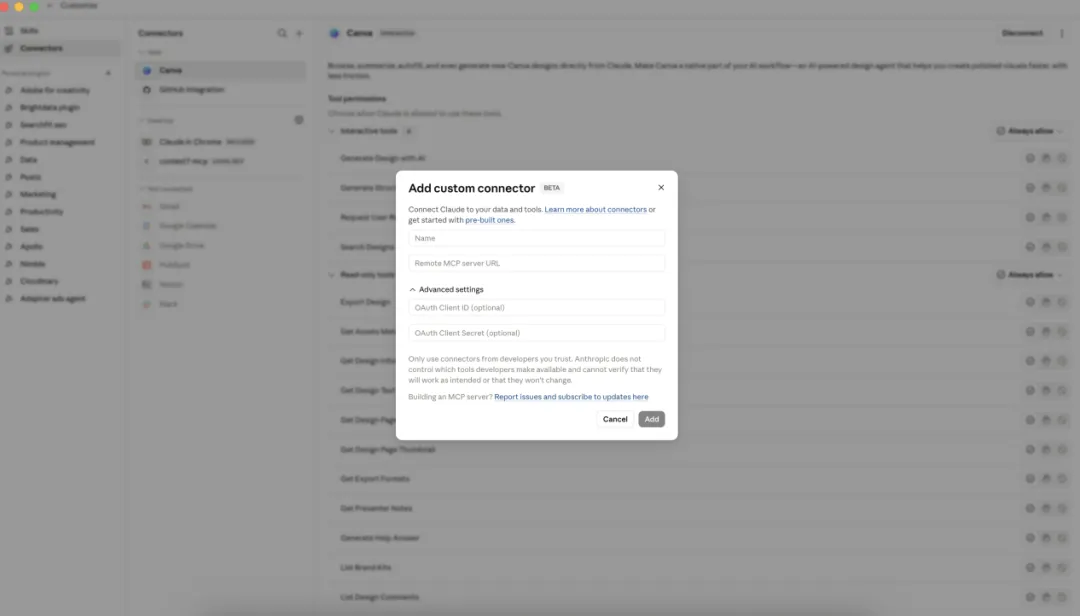Click the Name input field

coord(536,238)
